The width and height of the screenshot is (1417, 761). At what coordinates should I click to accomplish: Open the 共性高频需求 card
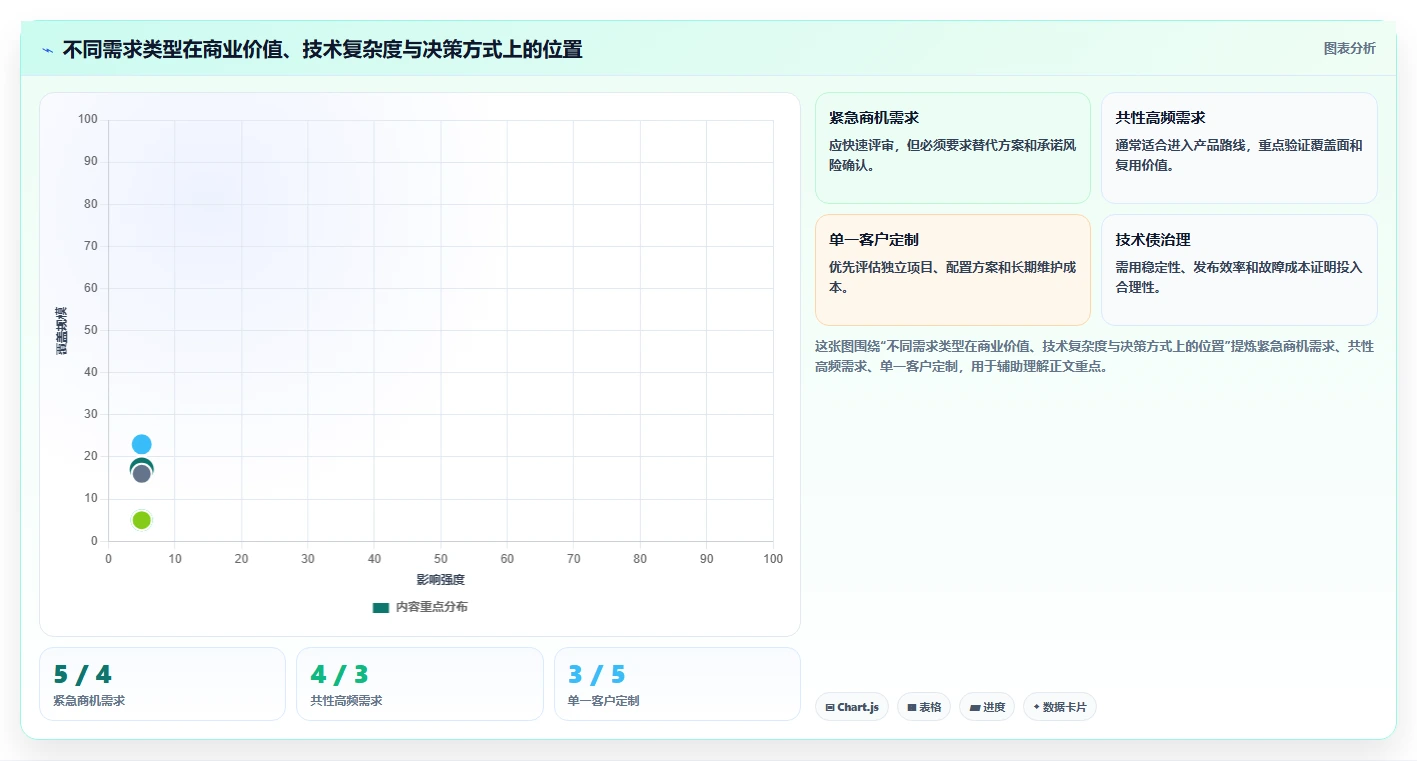coord(1239,148)
